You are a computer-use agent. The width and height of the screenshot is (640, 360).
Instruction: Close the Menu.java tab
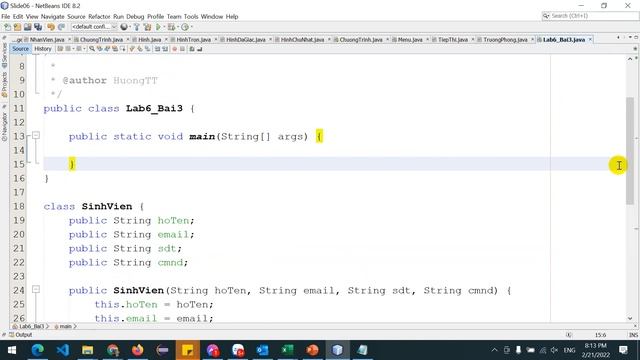click(427, 40)
